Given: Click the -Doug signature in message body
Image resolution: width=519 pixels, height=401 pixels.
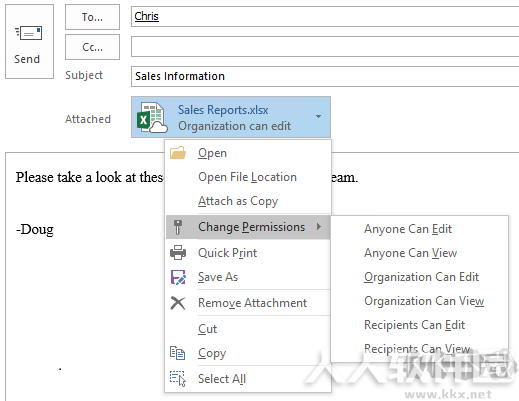Looking at the screenshot, I should point(35,230).
